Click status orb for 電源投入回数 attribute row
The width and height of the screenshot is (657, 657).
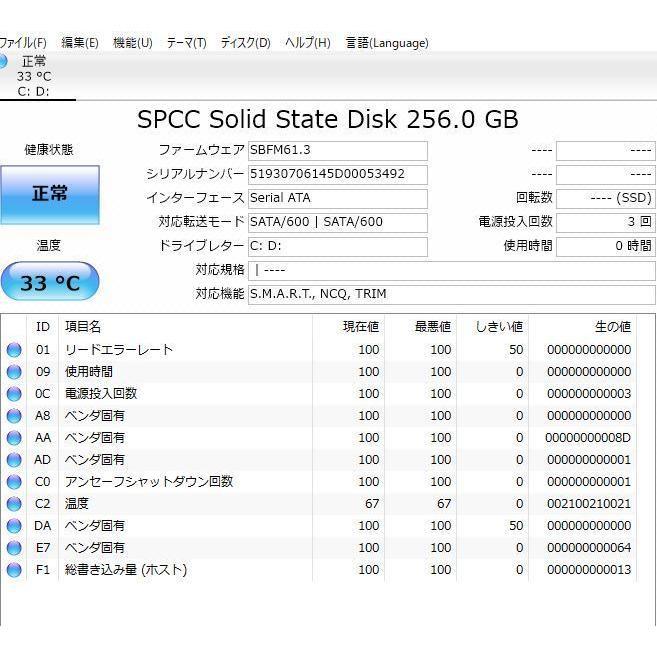pyautogui.click(x=14, y=394)
